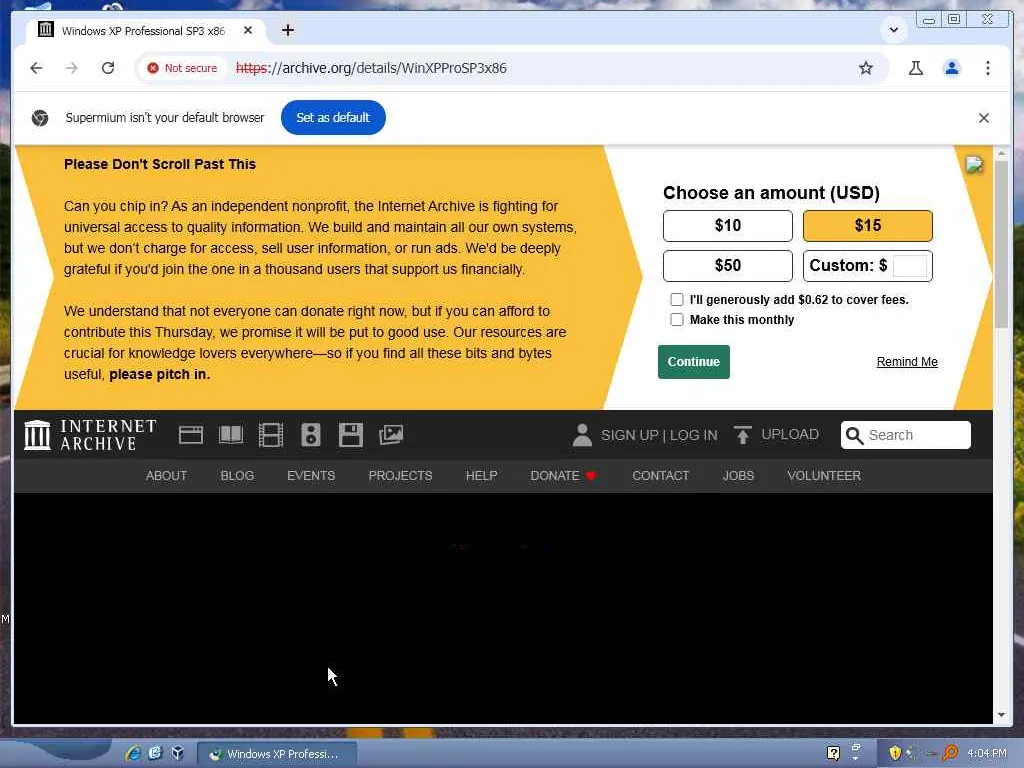Click the scrollbar down arrow
1024x768 pixels.
(x=1001, y=714)
